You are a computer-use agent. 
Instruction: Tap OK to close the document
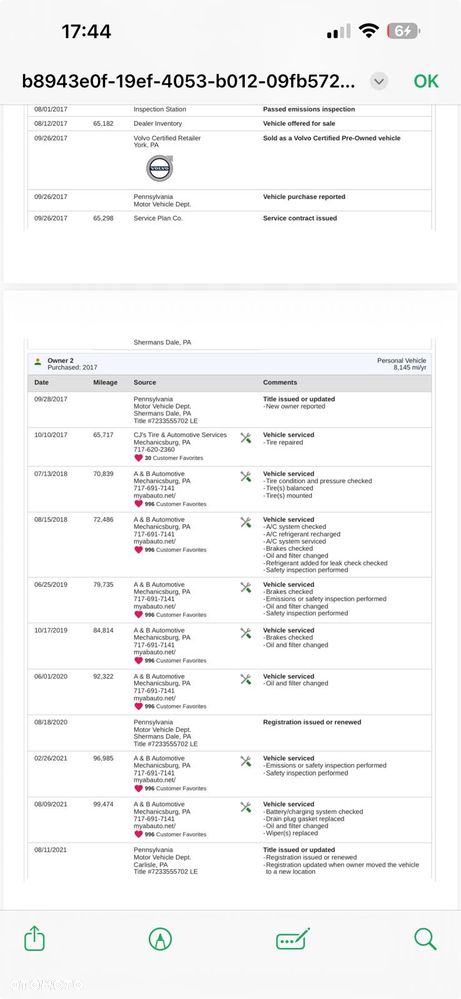426,81
